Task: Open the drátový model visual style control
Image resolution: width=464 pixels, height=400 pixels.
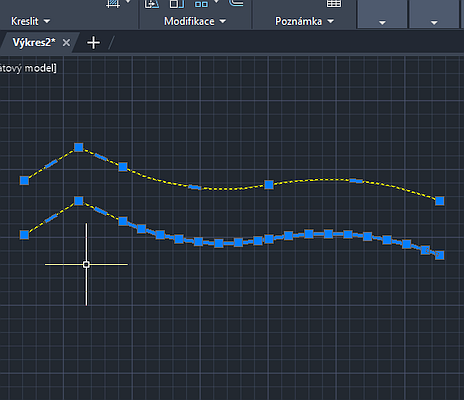Action: tap(28, 68)
